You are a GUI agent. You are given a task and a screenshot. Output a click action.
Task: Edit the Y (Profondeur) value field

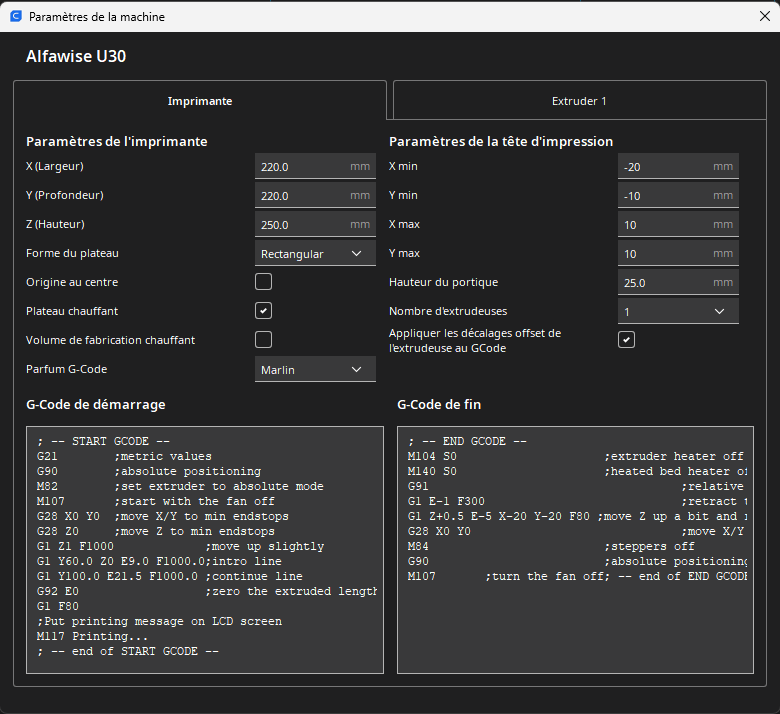(x=315, y=195)
